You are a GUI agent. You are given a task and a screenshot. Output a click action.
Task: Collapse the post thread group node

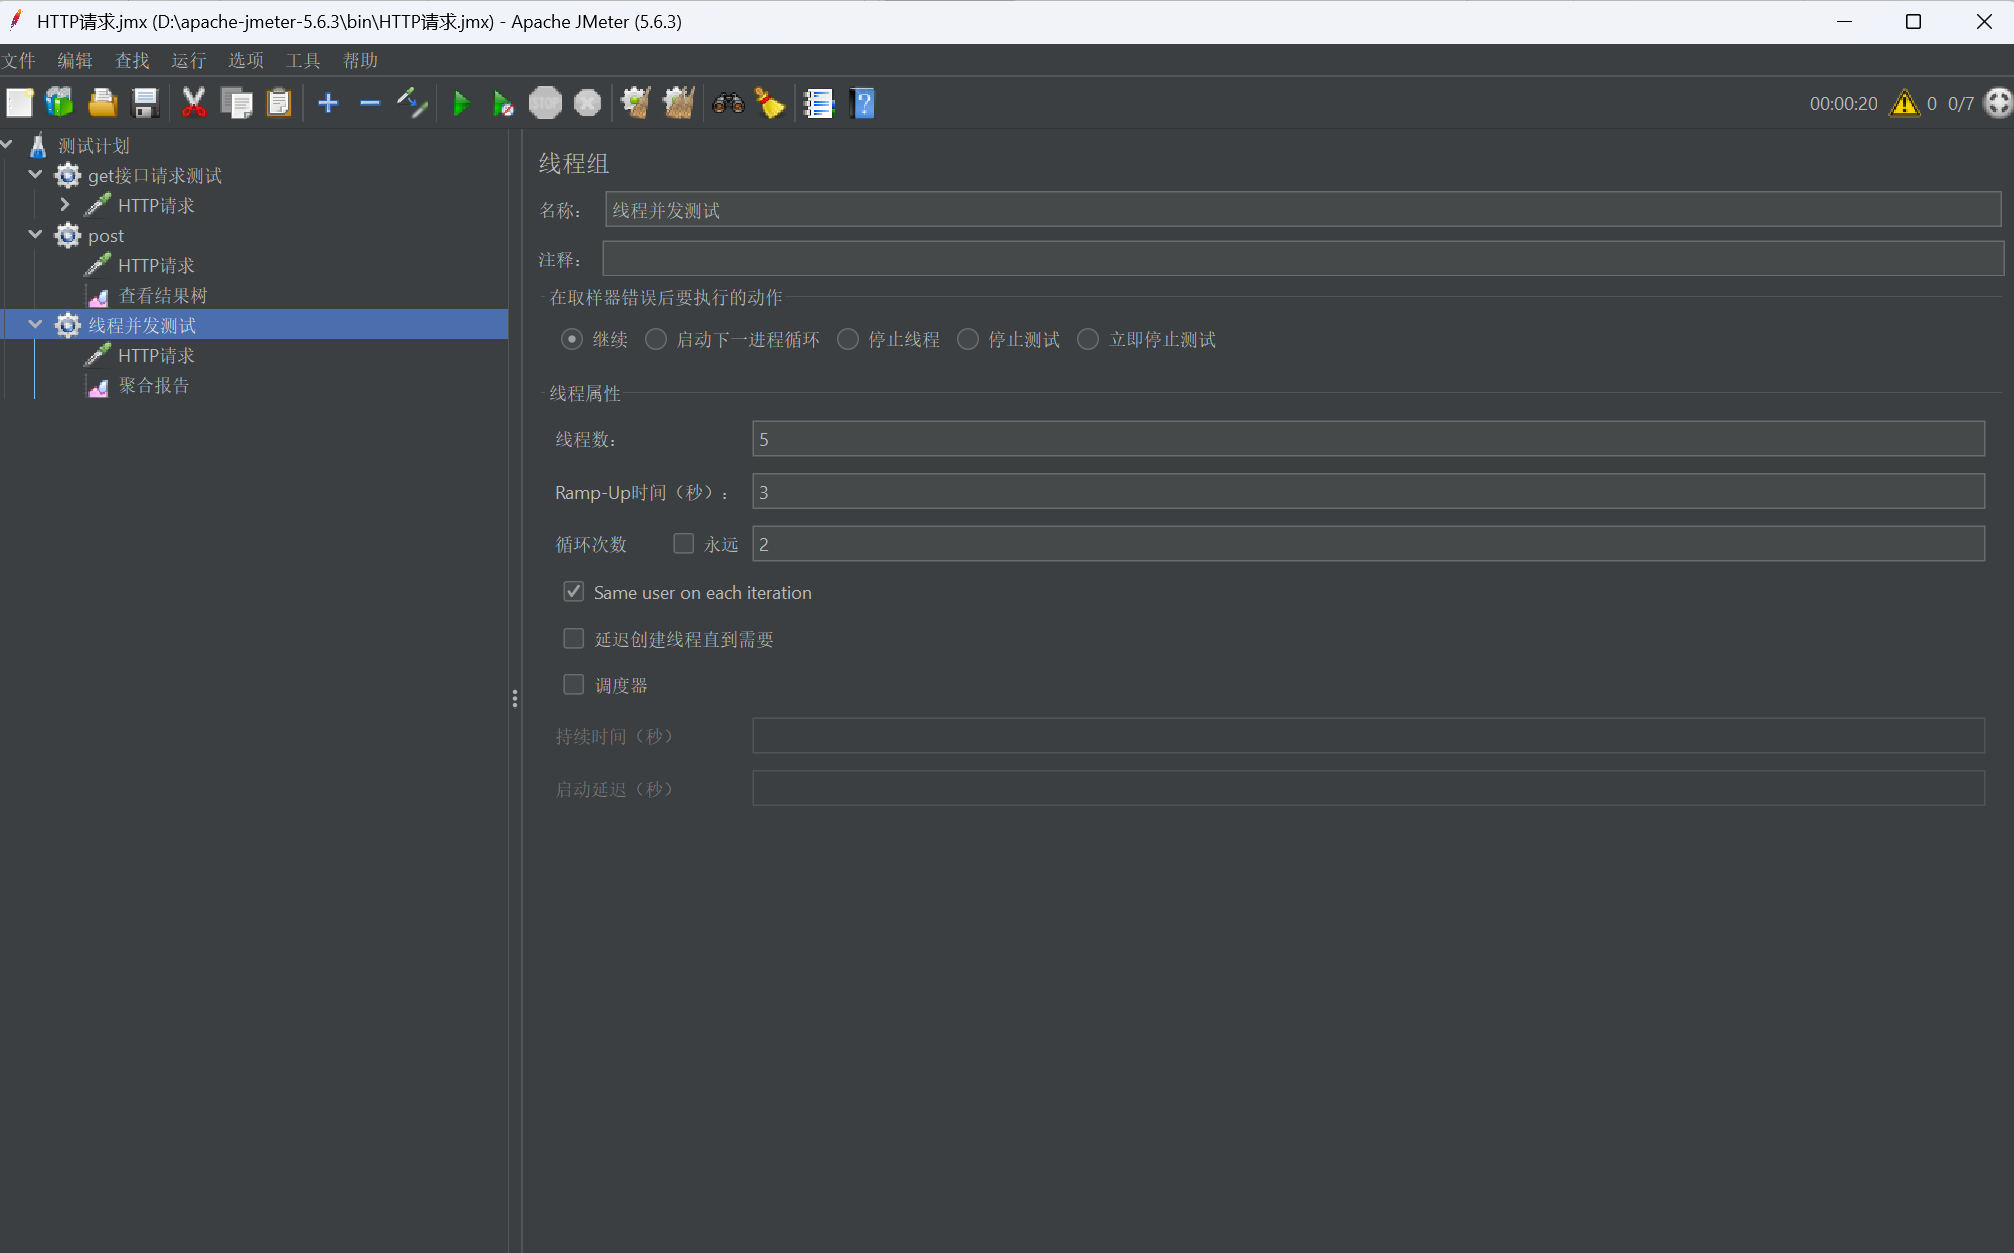pos(36,235)
